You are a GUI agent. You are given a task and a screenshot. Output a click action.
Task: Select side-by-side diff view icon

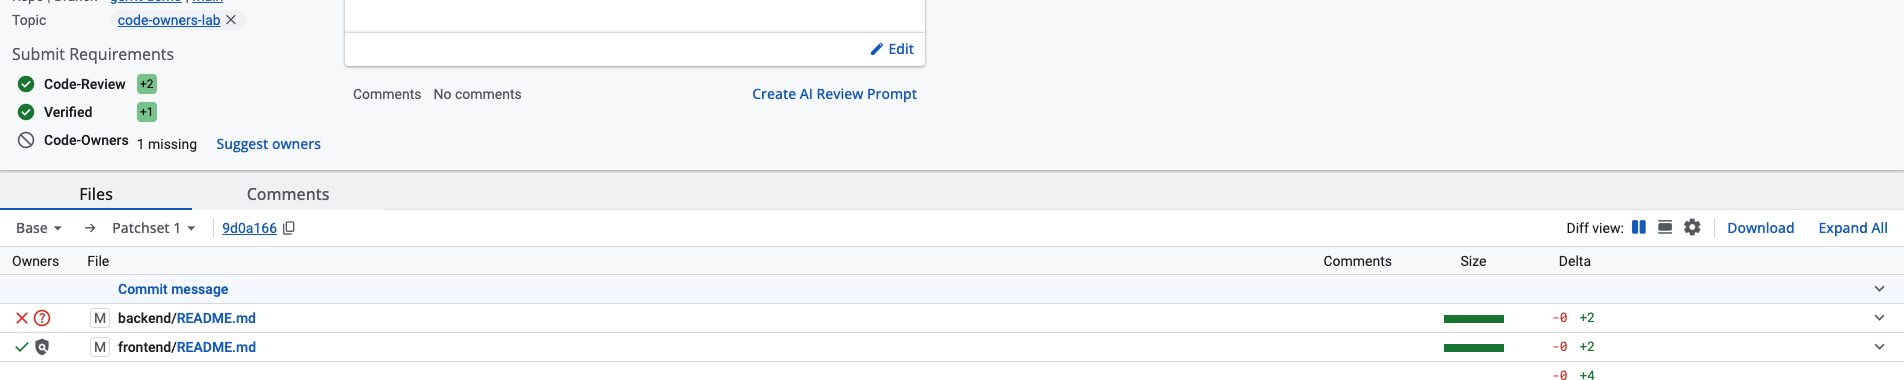point(1639,227)
